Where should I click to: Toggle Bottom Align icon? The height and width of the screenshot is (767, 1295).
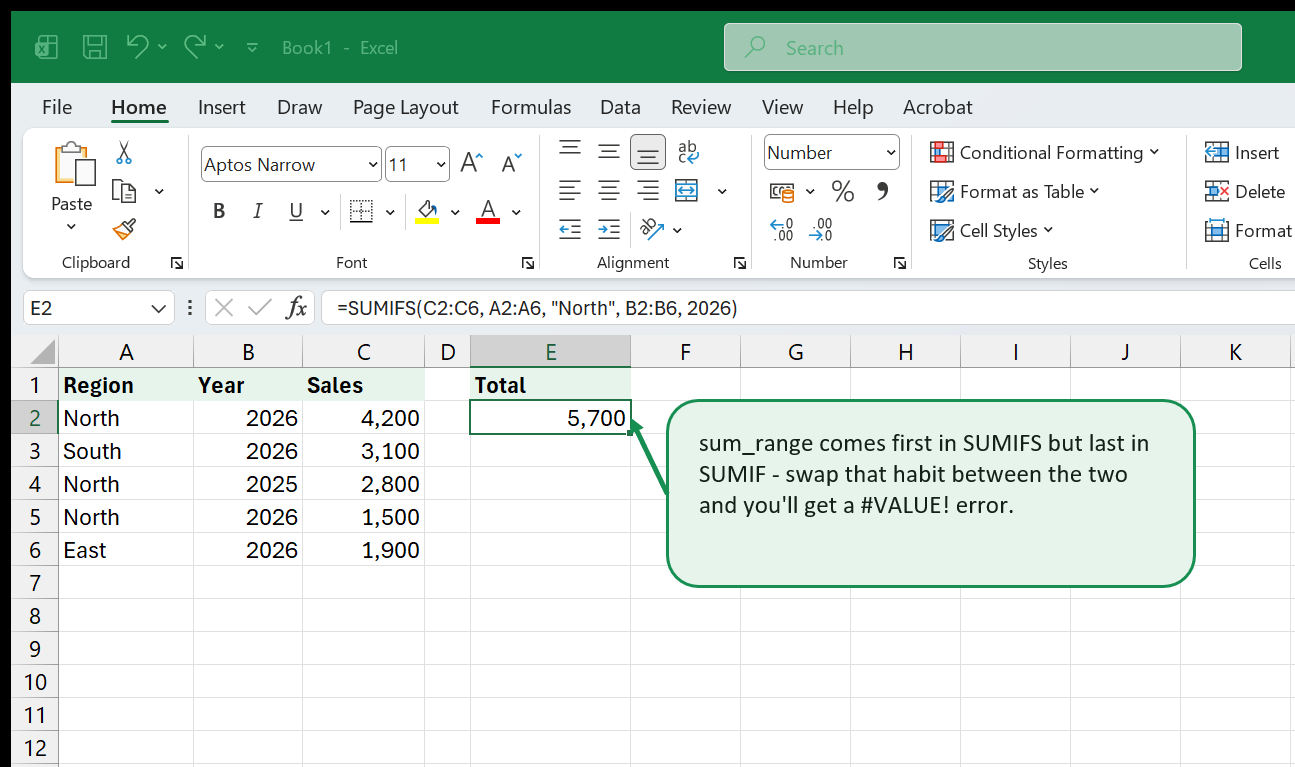click(648, 152)
